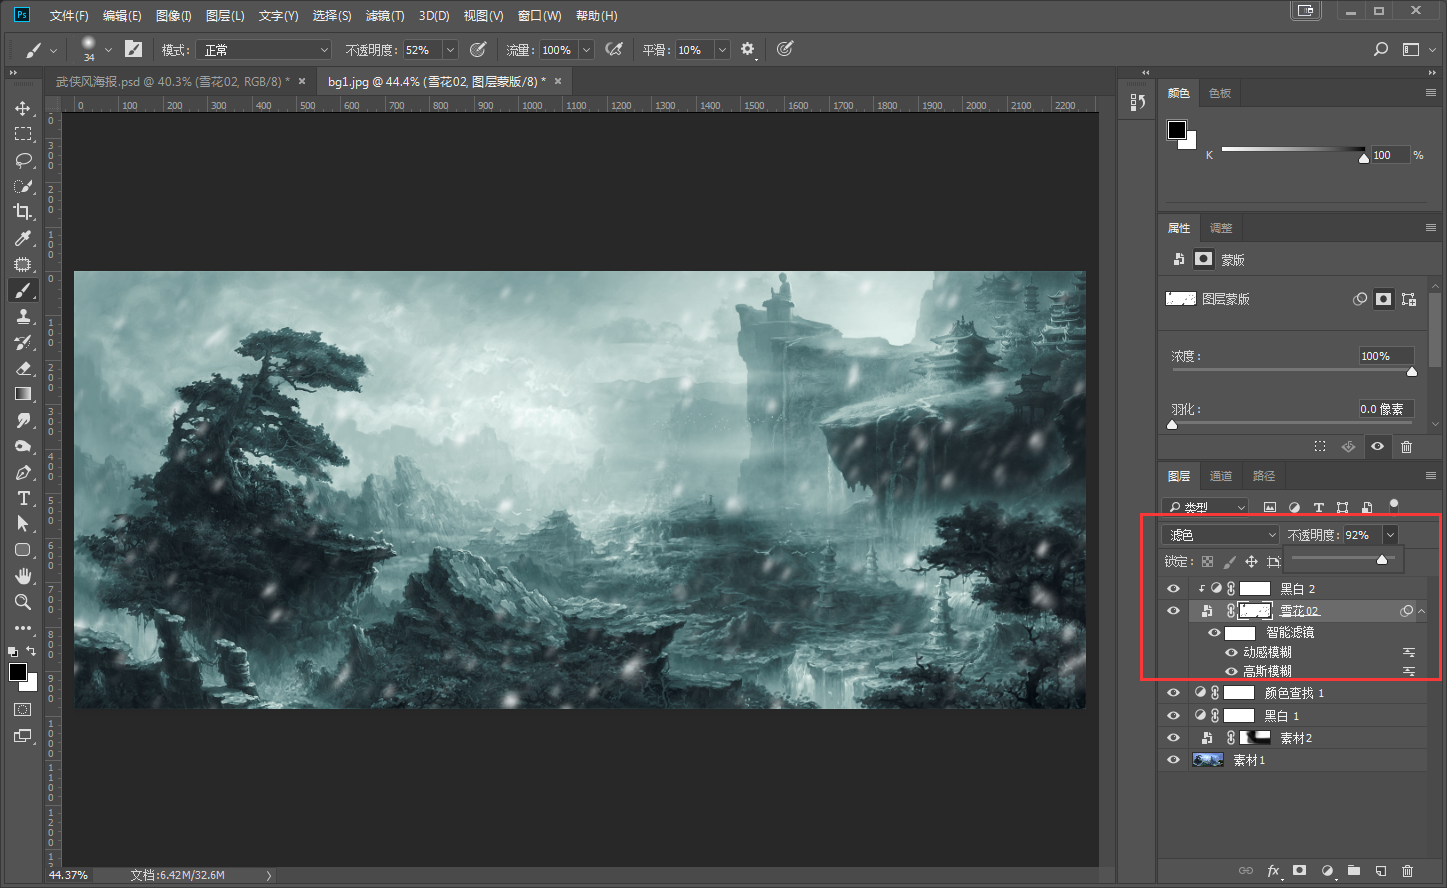This screenshot has height=888, width=1447.
Task: Collapse the 雪花02 layer filter list
Action: point(1421,611)
